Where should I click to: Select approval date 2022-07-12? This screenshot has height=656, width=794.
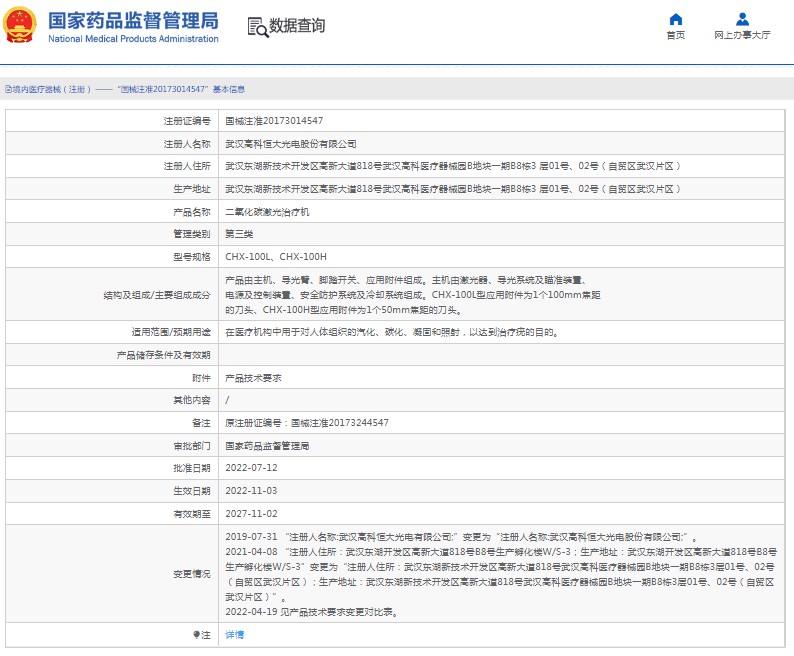tap(251, 468)
